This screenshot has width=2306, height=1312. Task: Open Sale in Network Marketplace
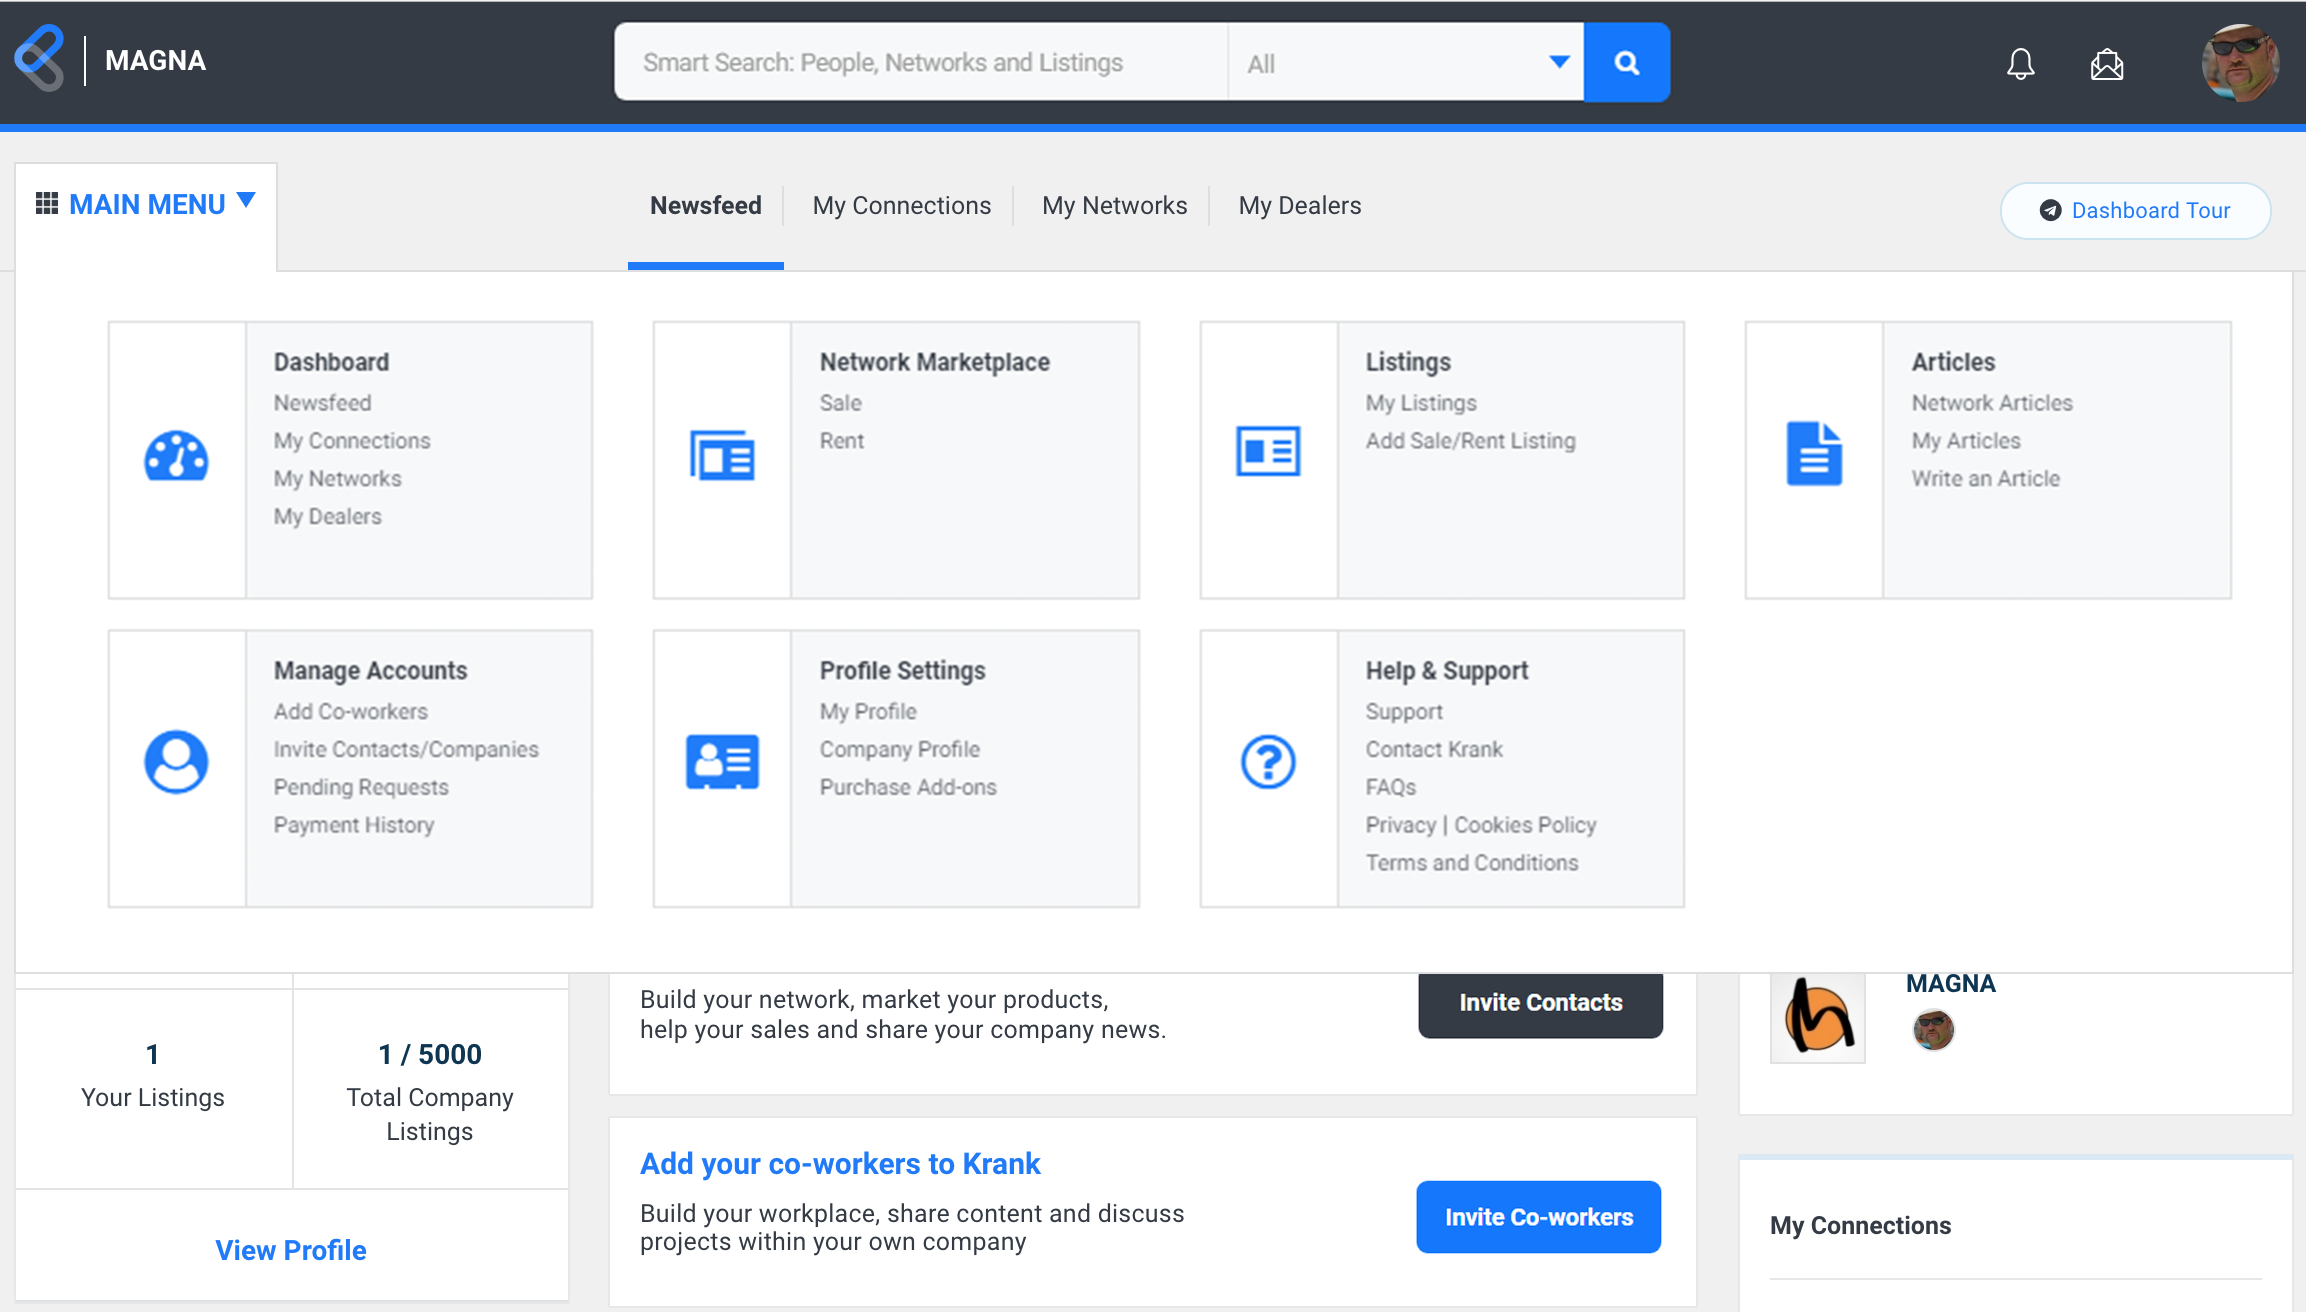pos(840,403)
